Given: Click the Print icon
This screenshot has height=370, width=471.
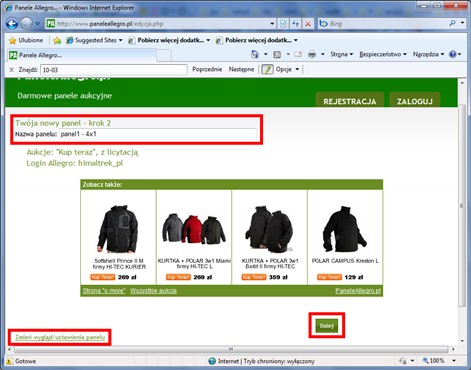Looking at the screenshot, I should tap(312, 54).
